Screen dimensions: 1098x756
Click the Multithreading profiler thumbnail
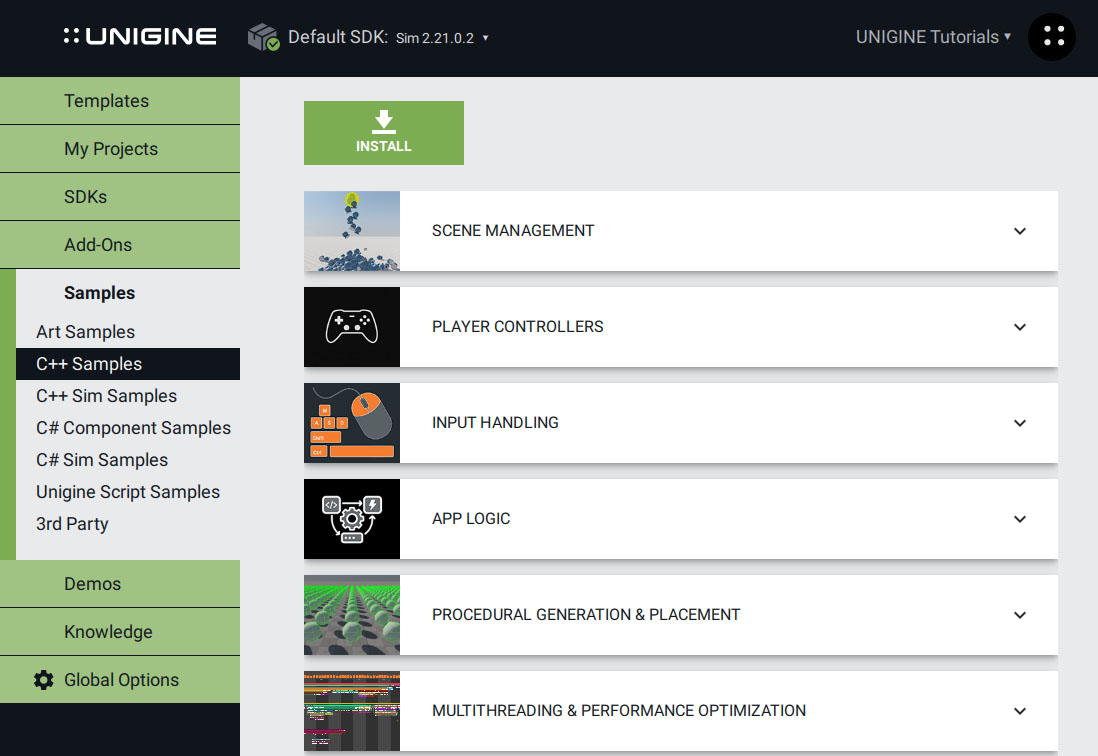pyautogui.click(x=352, y=710)
